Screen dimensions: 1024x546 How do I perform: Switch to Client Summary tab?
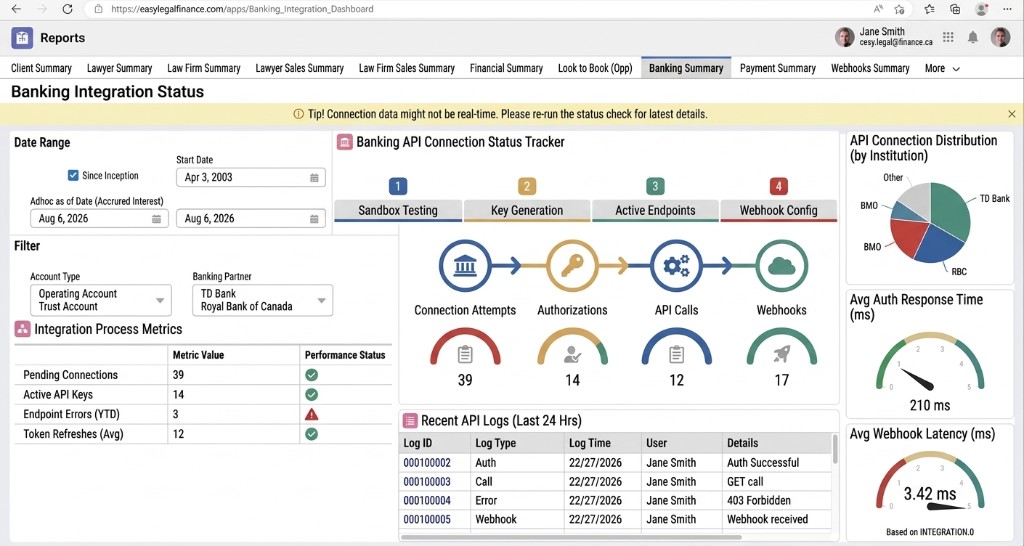(41, 69)
